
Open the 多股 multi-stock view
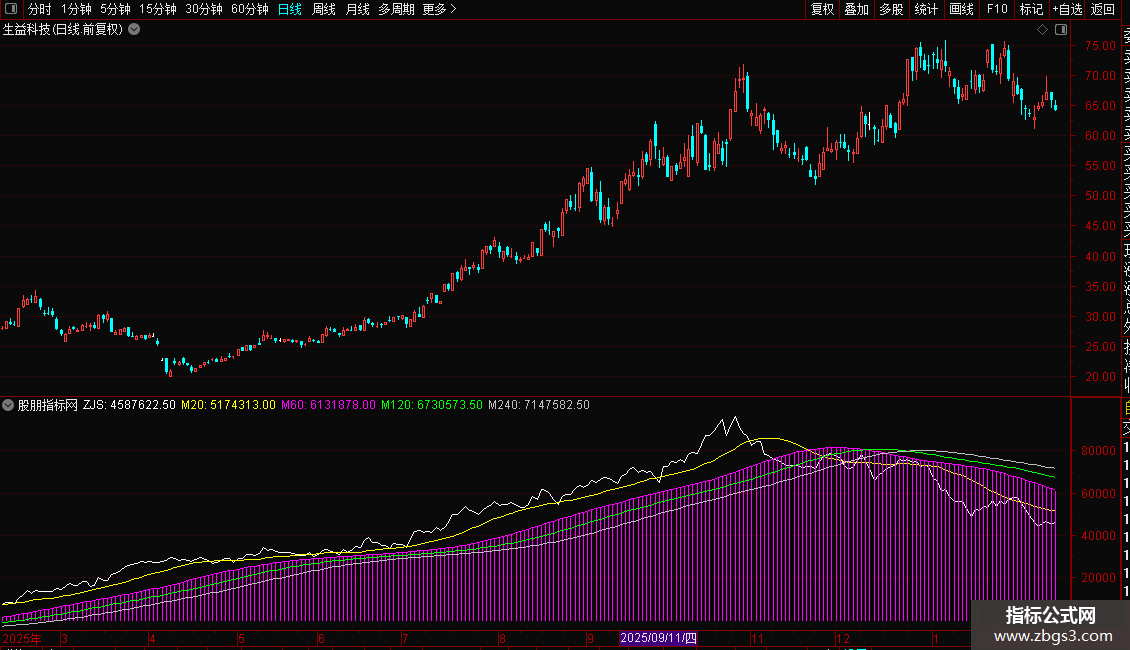[x=891, y=9]
